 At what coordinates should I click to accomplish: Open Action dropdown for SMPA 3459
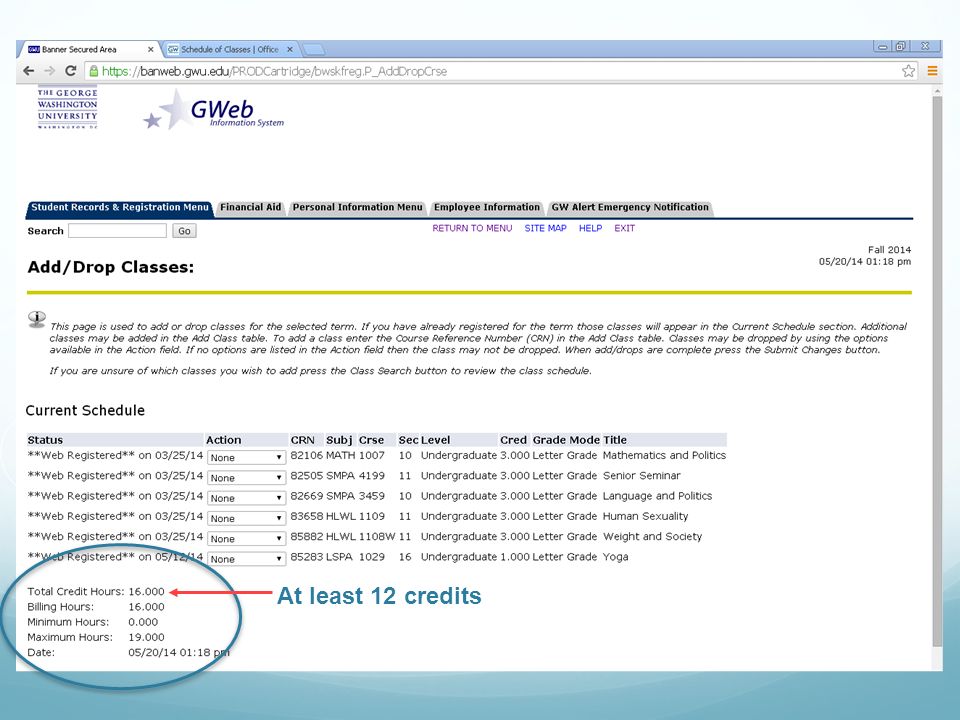point(246,498)
